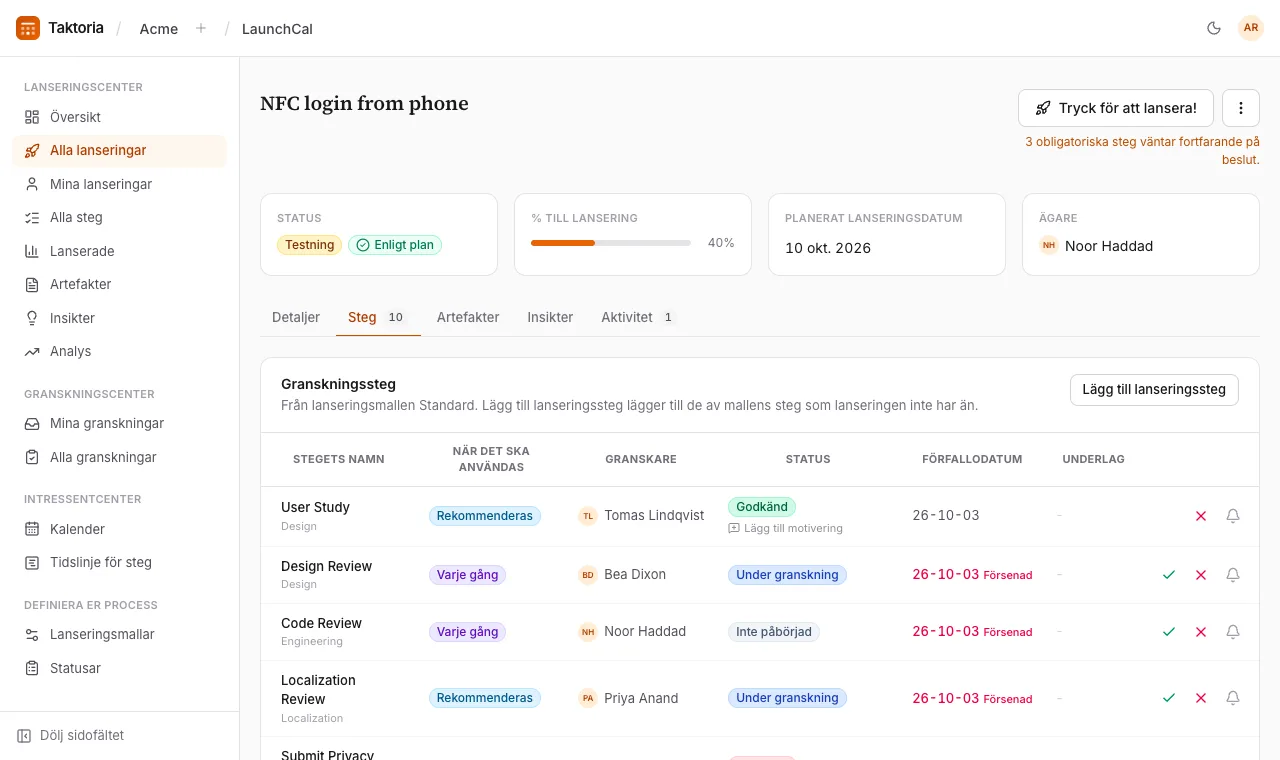
Task: Open the three-dot more options menu
Action: click(x=1241, y=108)
